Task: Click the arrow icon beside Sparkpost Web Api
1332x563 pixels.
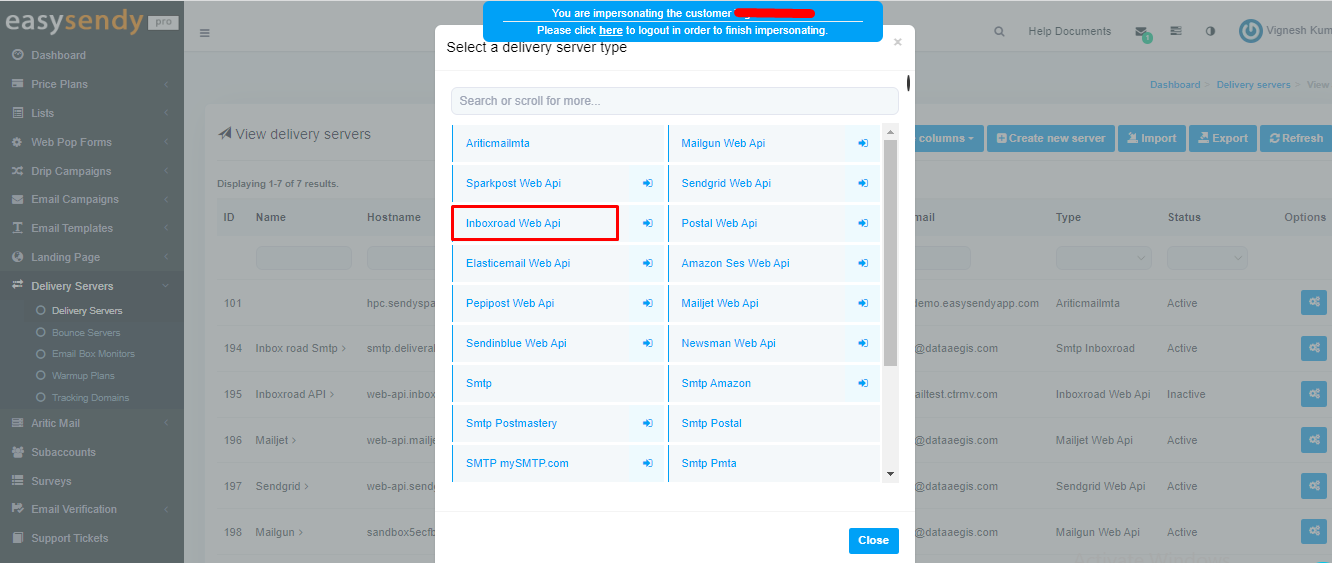Action: click(647, 184)
